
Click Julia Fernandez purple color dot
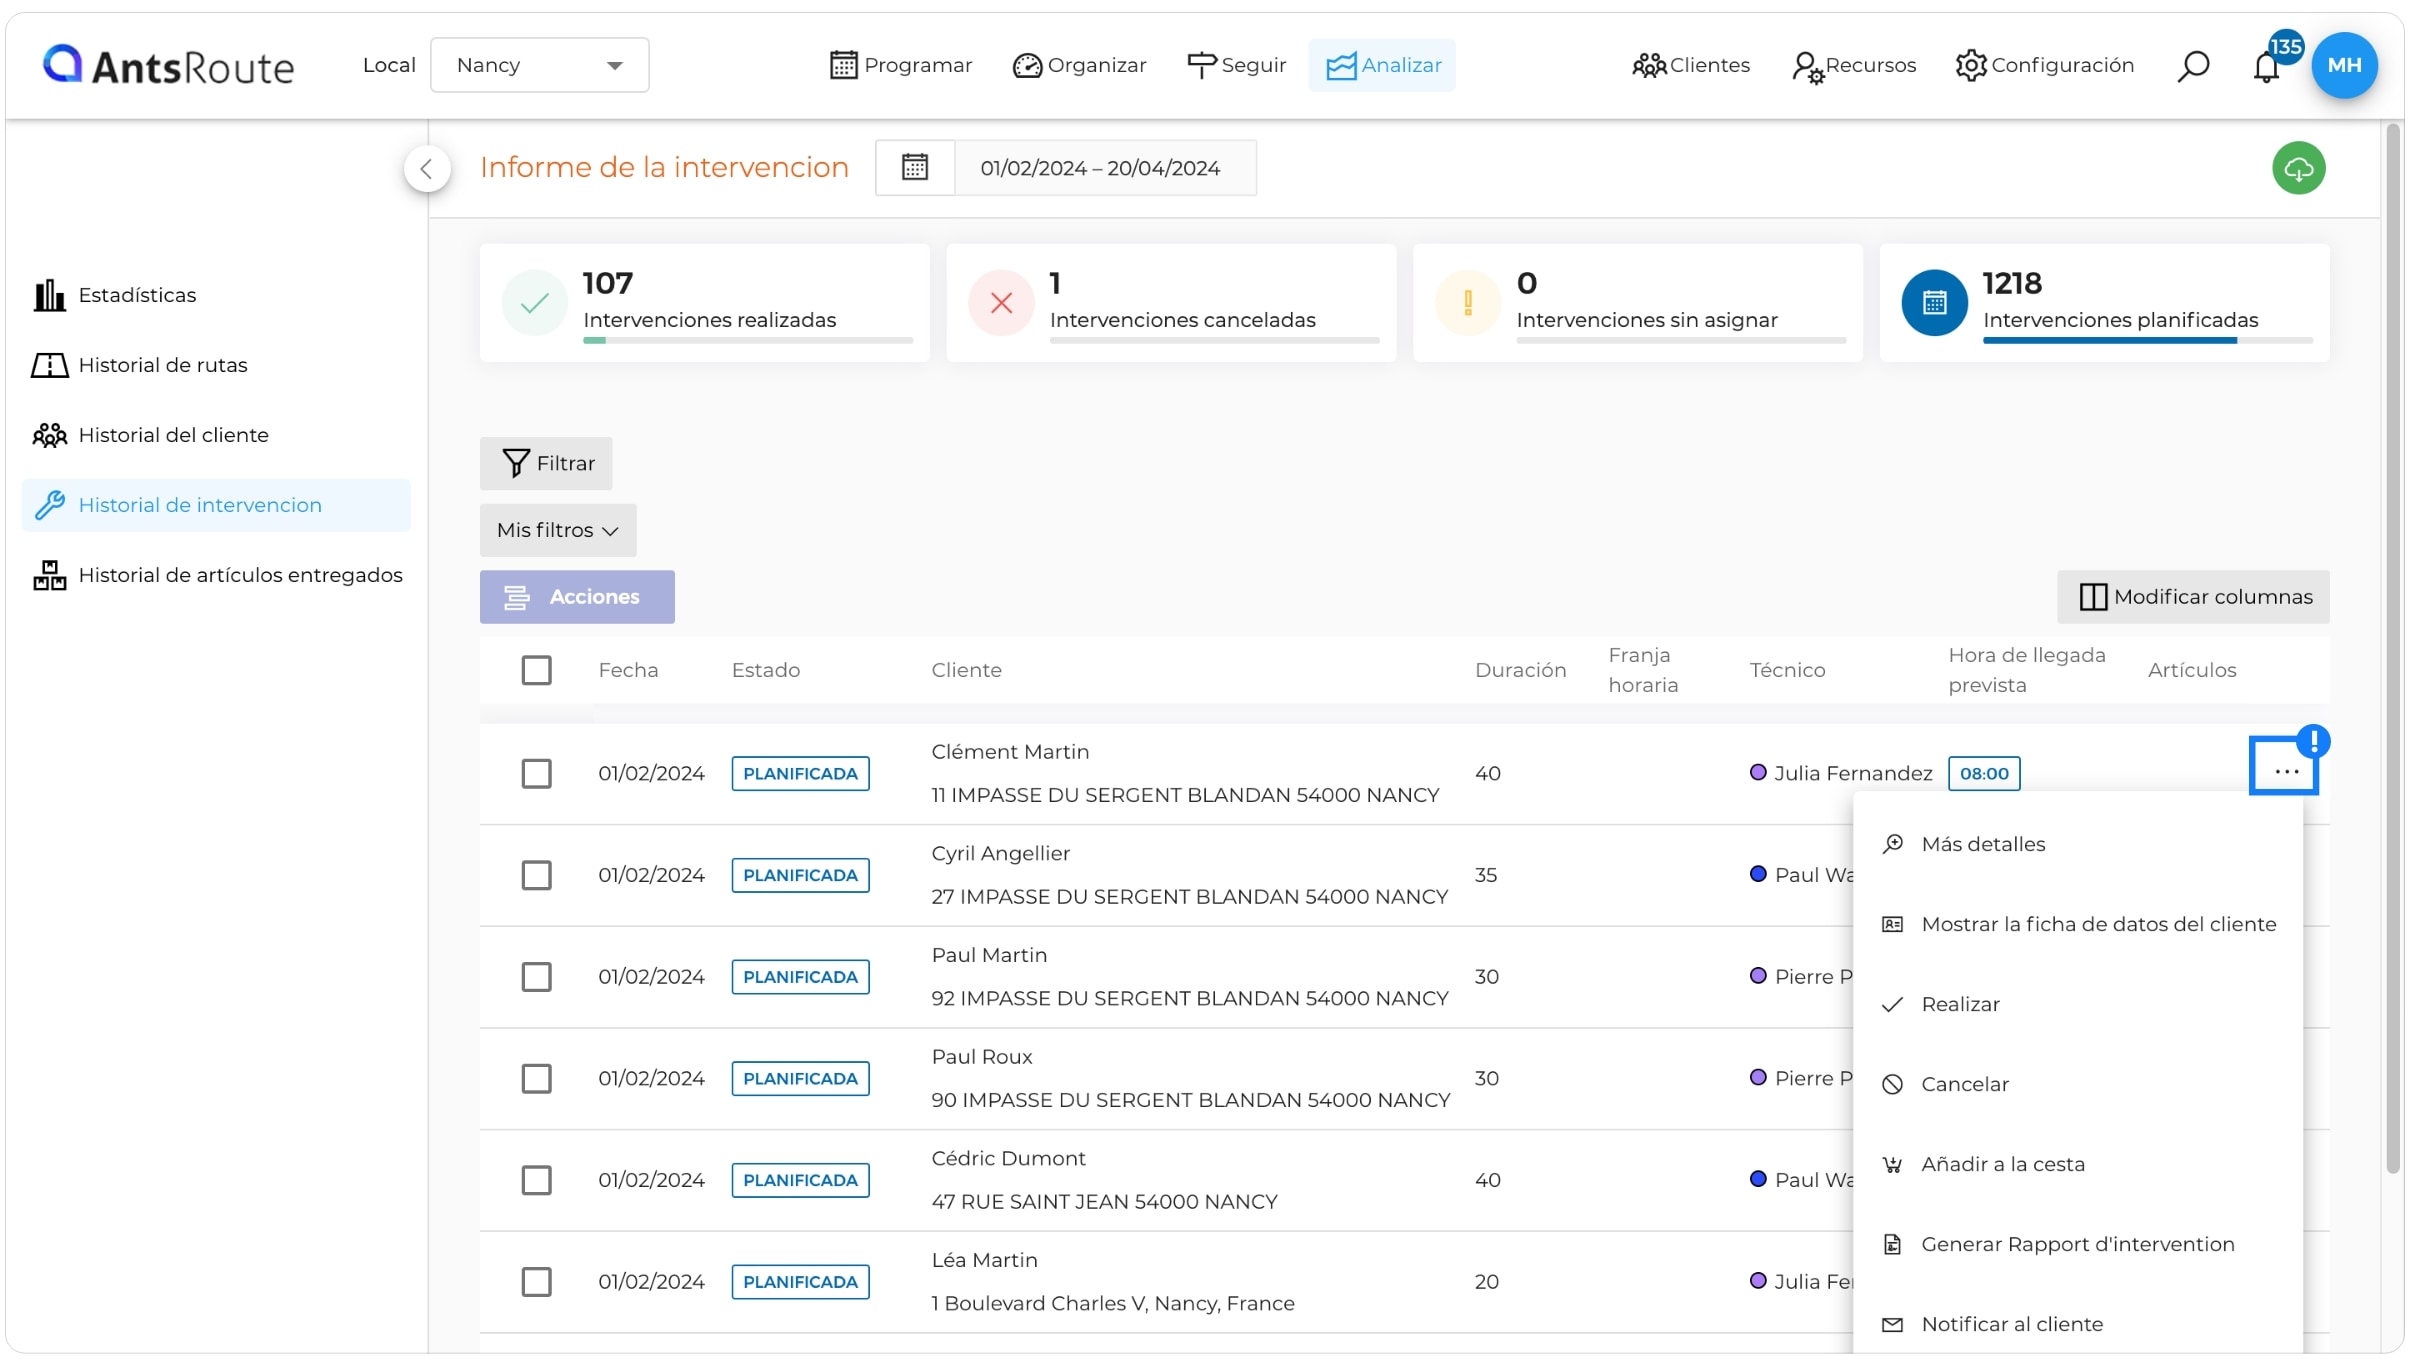point(1757,772)
